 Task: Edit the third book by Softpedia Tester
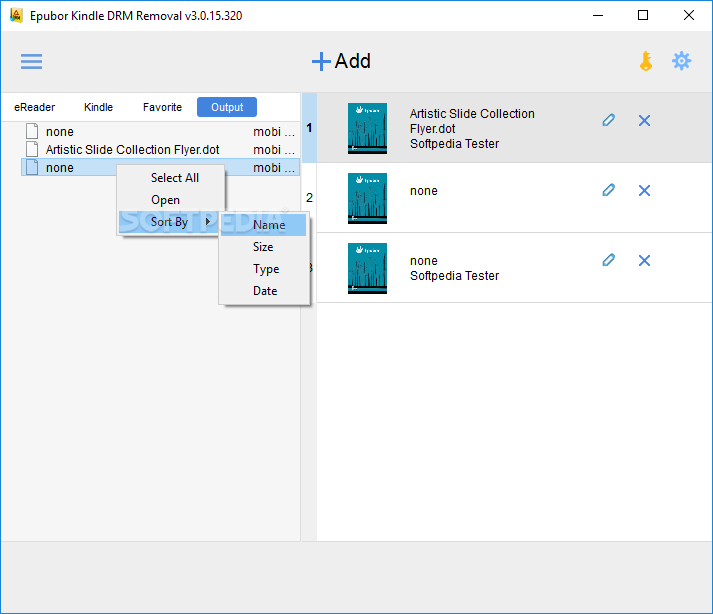coord(608,260)
